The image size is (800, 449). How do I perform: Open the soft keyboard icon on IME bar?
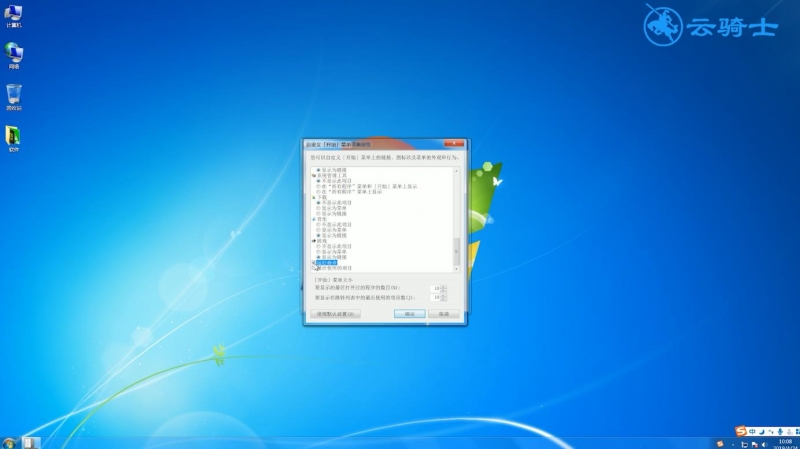pos(789,432)
